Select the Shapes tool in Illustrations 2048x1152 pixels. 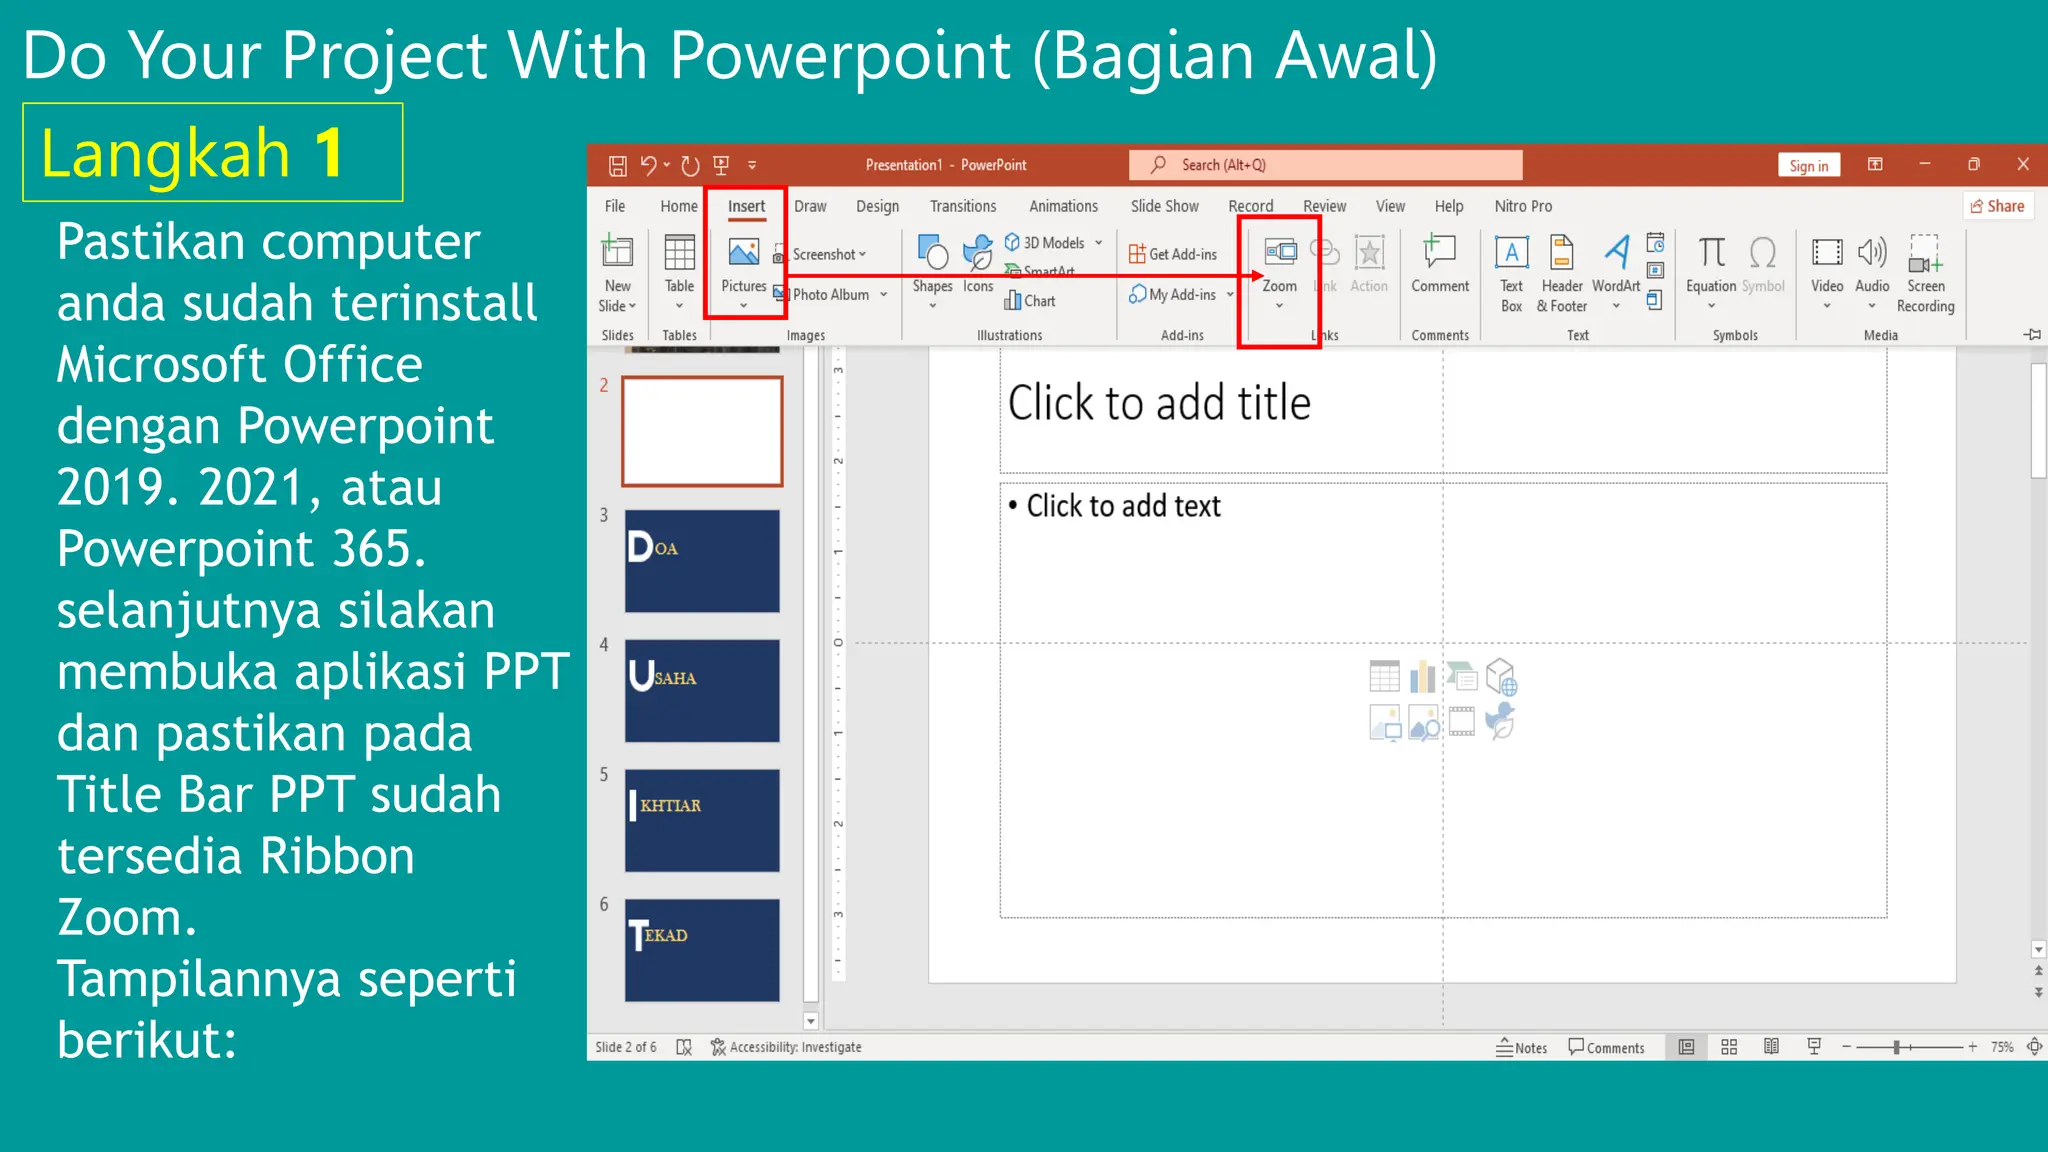pyautogui.click(x=932, y=254)
